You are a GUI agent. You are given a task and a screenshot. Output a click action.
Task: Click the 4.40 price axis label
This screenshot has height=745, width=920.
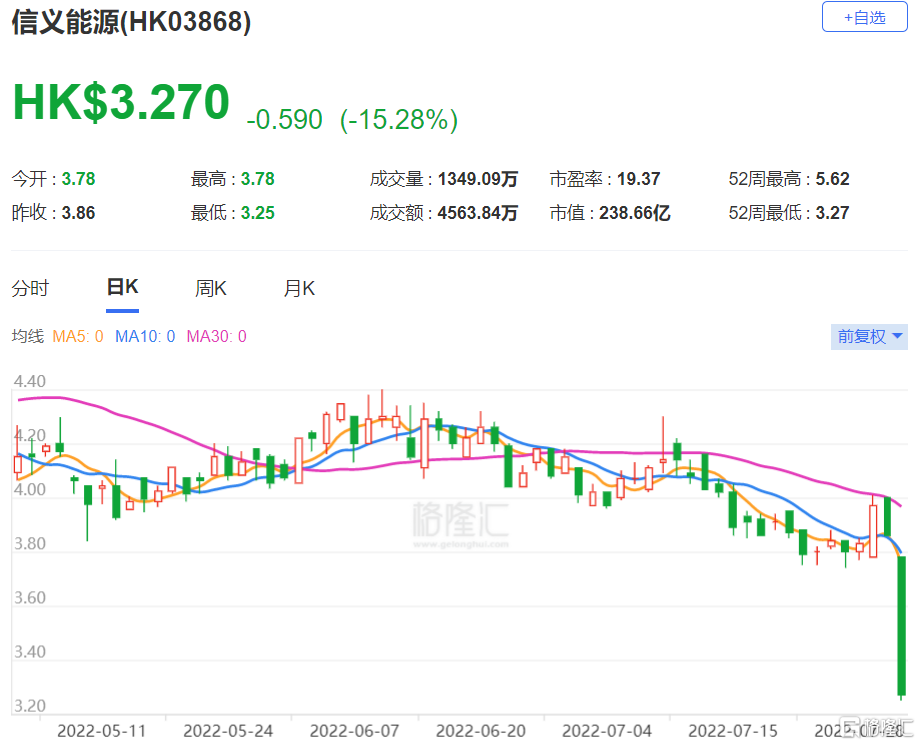point(29,381)
